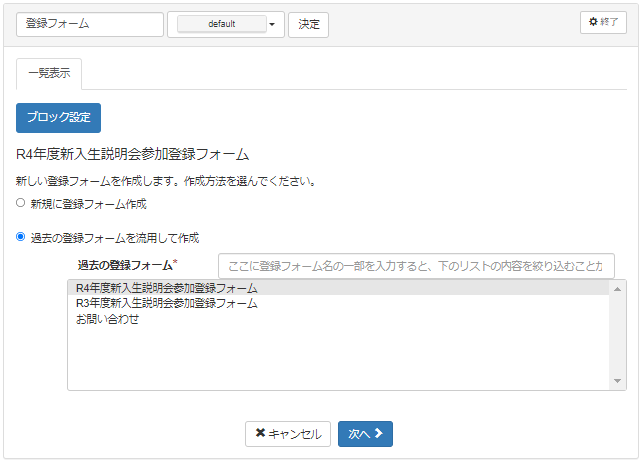Image resolution: width=644 pixels, height=465 pixels.
Task: Click the chevron arrow on the 次へ button
Action: pyautogui.click(x=380, y=434)
